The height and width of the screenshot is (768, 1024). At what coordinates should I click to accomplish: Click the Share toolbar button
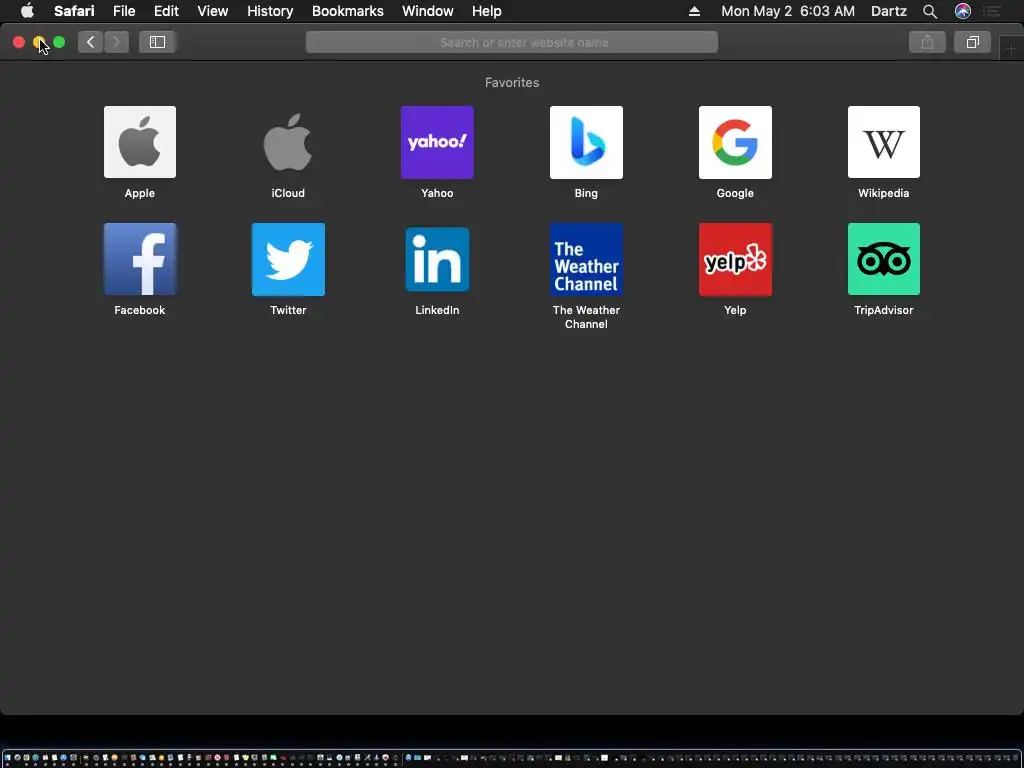pos(927,42)
